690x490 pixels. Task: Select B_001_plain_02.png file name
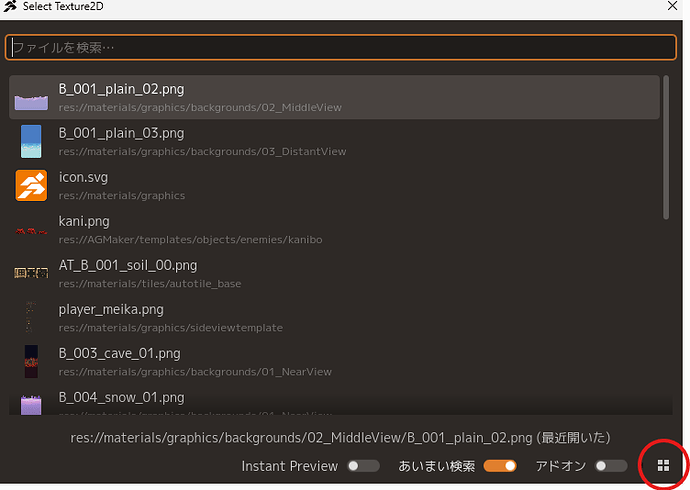(x=121, y=89)
